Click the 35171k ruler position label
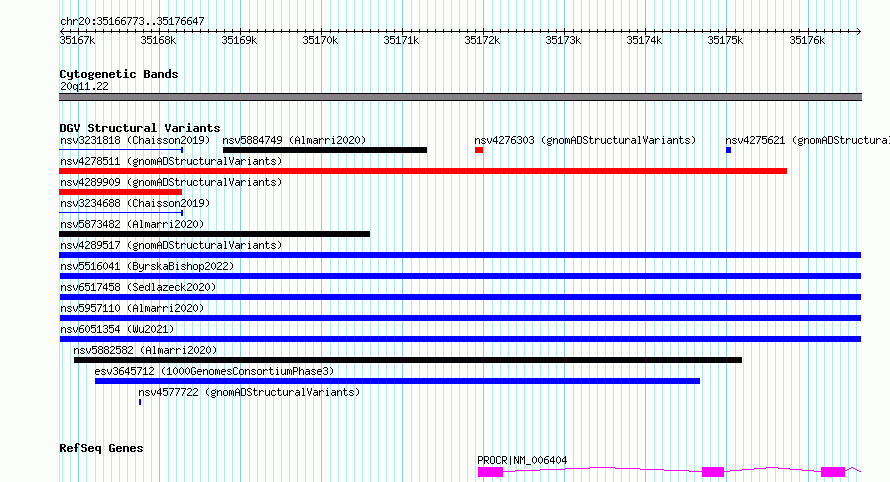The image size is (890, 482). (x=401, y=40)
